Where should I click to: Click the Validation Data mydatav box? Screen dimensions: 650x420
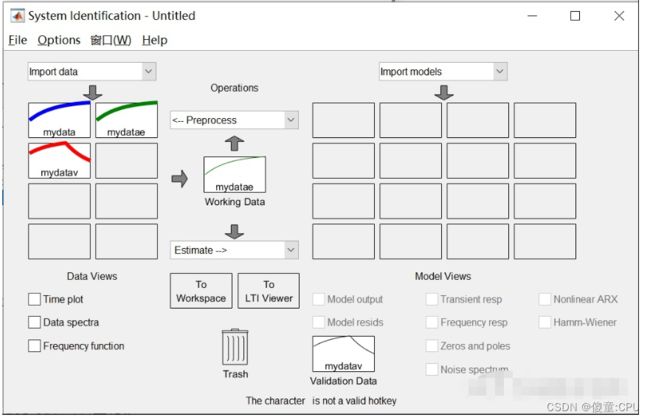(343, 354)
